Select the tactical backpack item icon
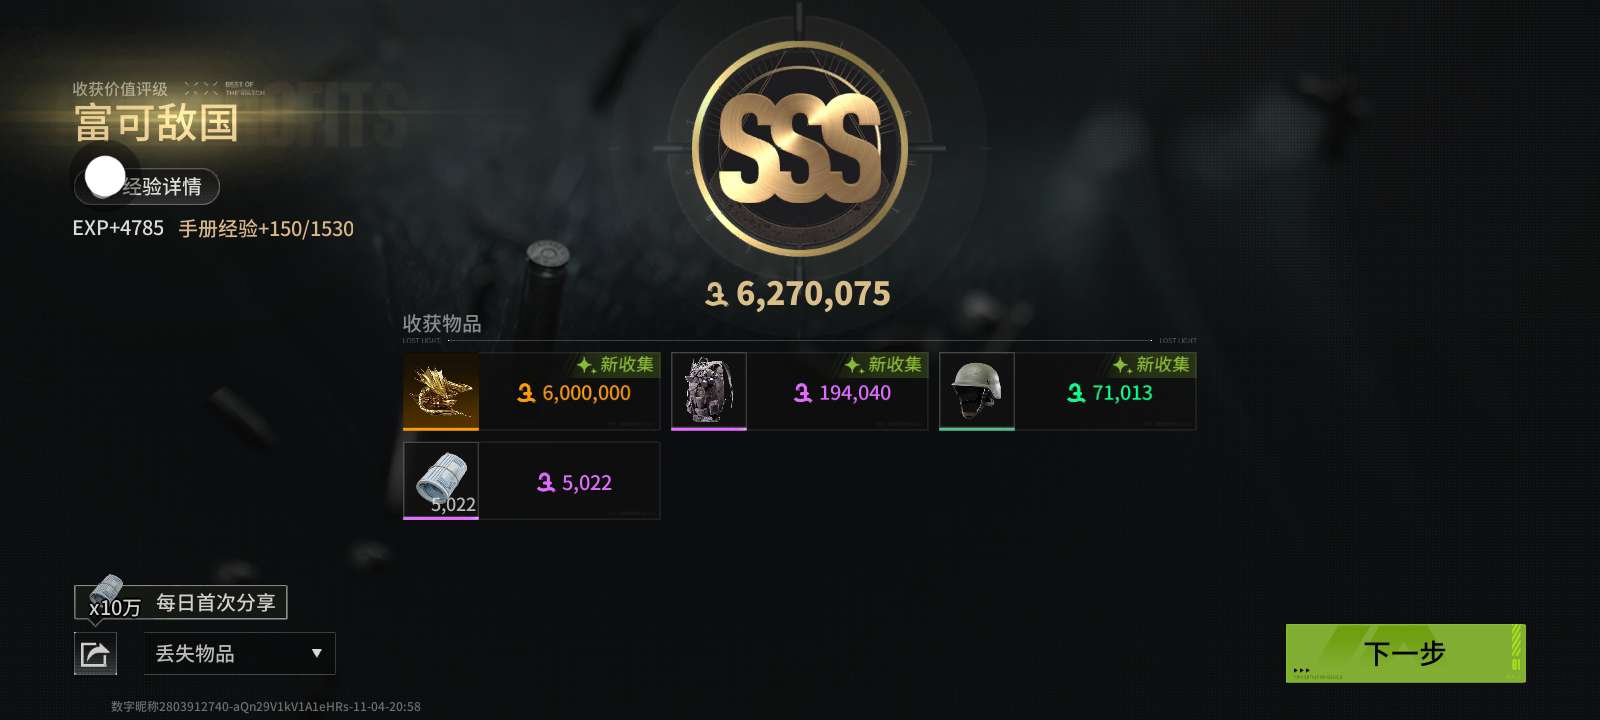 coord(709,391)
